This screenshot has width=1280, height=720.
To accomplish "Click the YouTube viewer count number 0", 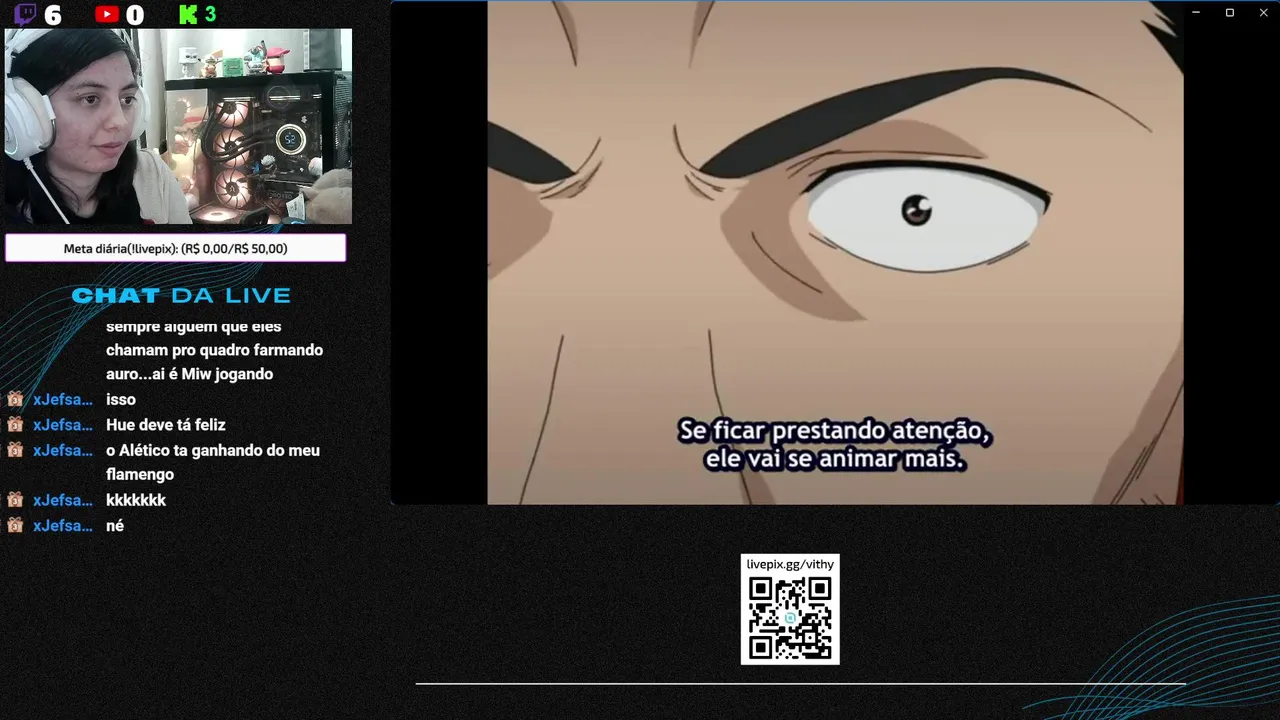I will tap(135, 15).
